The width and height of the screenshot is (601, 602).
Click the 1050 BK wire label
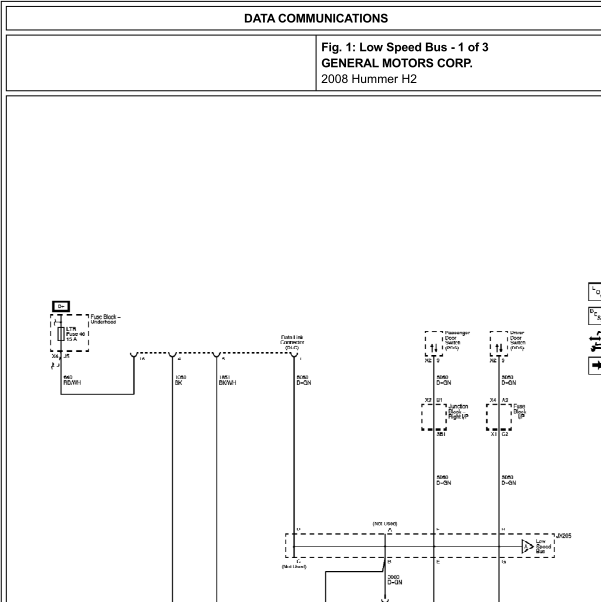(x=180, y=380)
